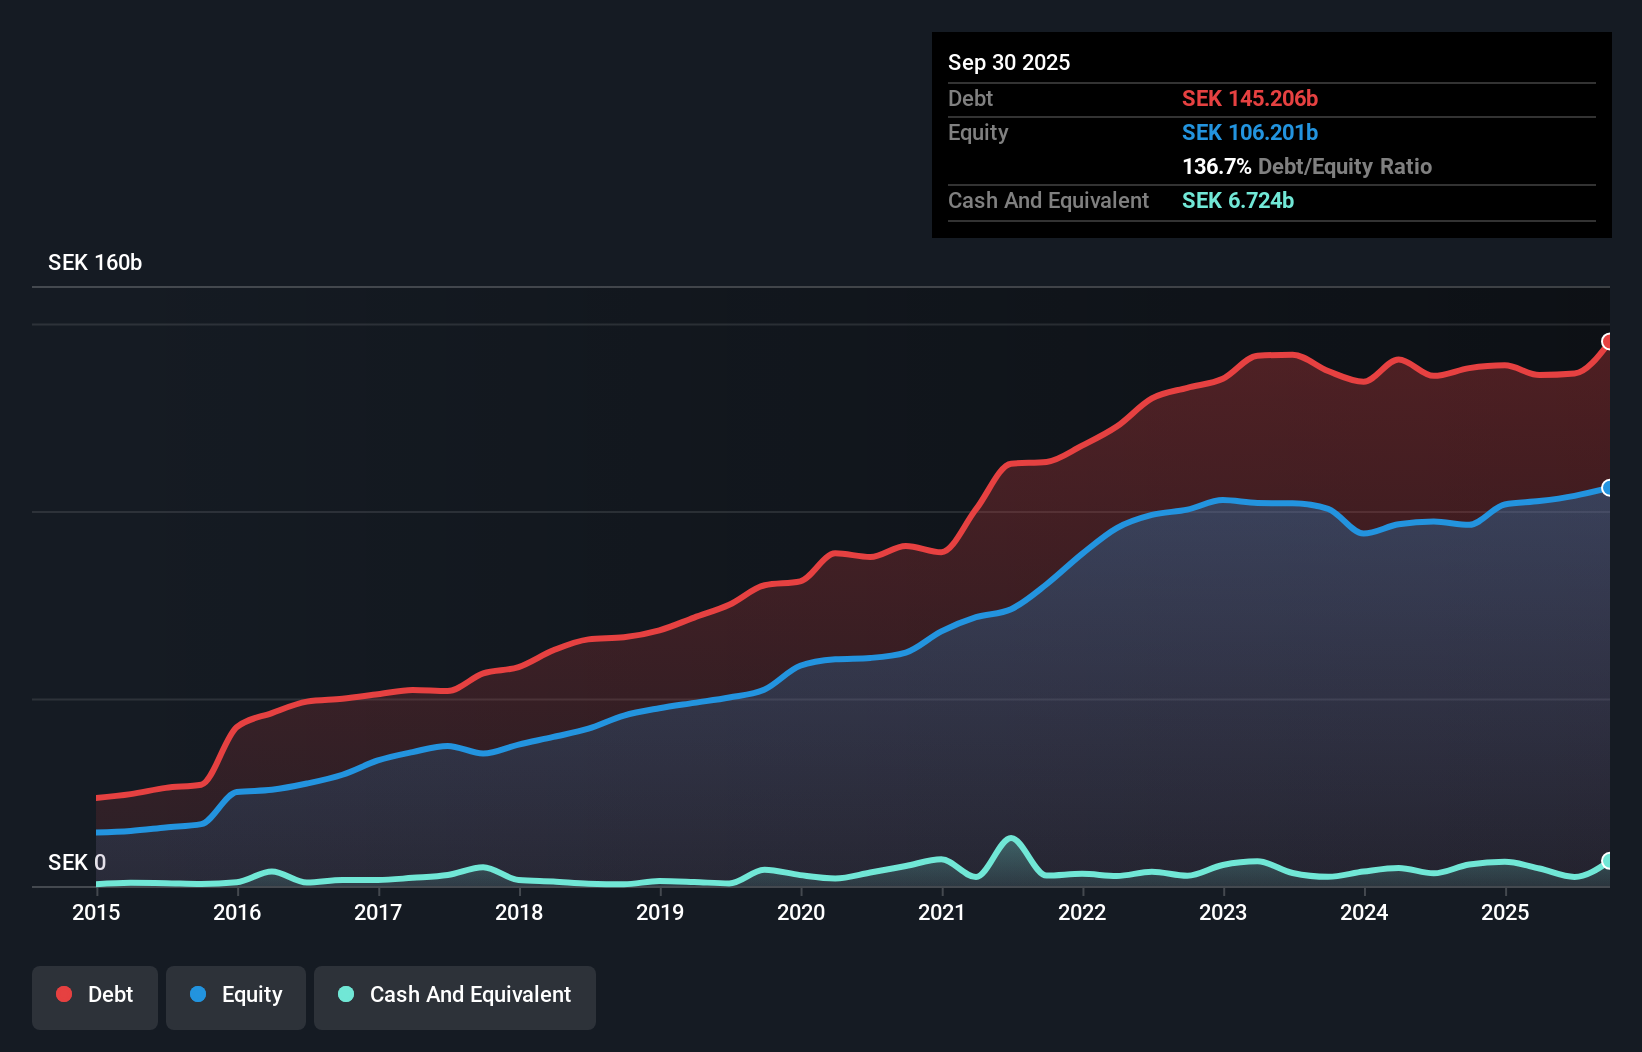Click the teal Cash And Equivalent legend dot
This screenshot has width=1642, height=1052.
(345, 995)
